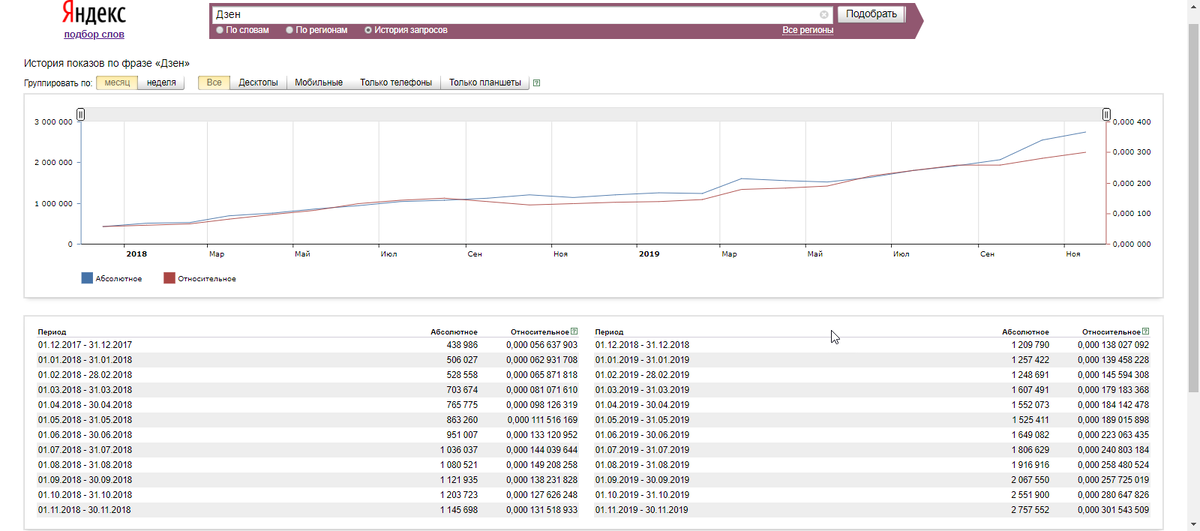Group results by месяц
This screenshot has width=1200, height=531.
(118, 82)
